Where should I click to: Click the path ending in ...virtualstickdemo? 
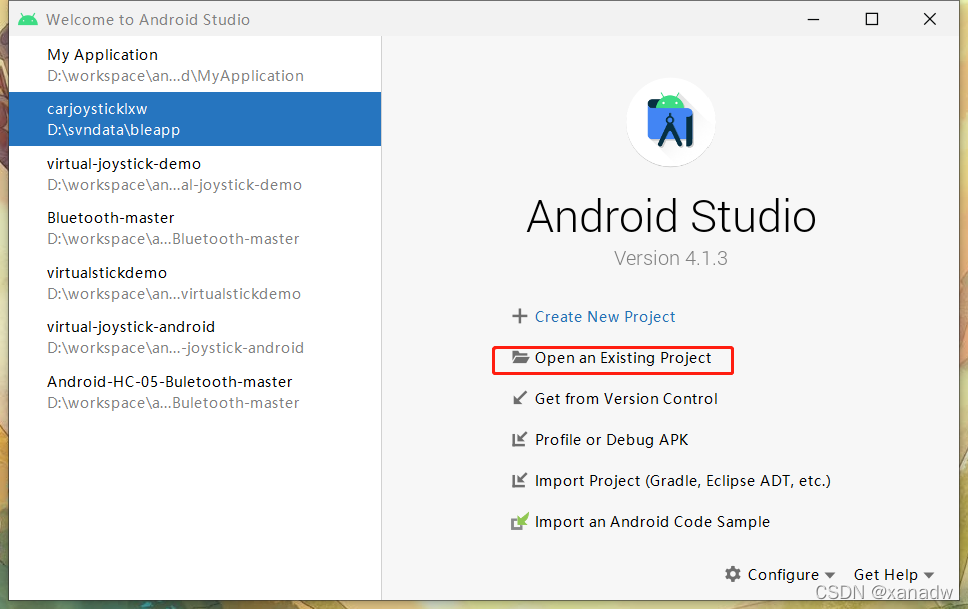point(174,294)
